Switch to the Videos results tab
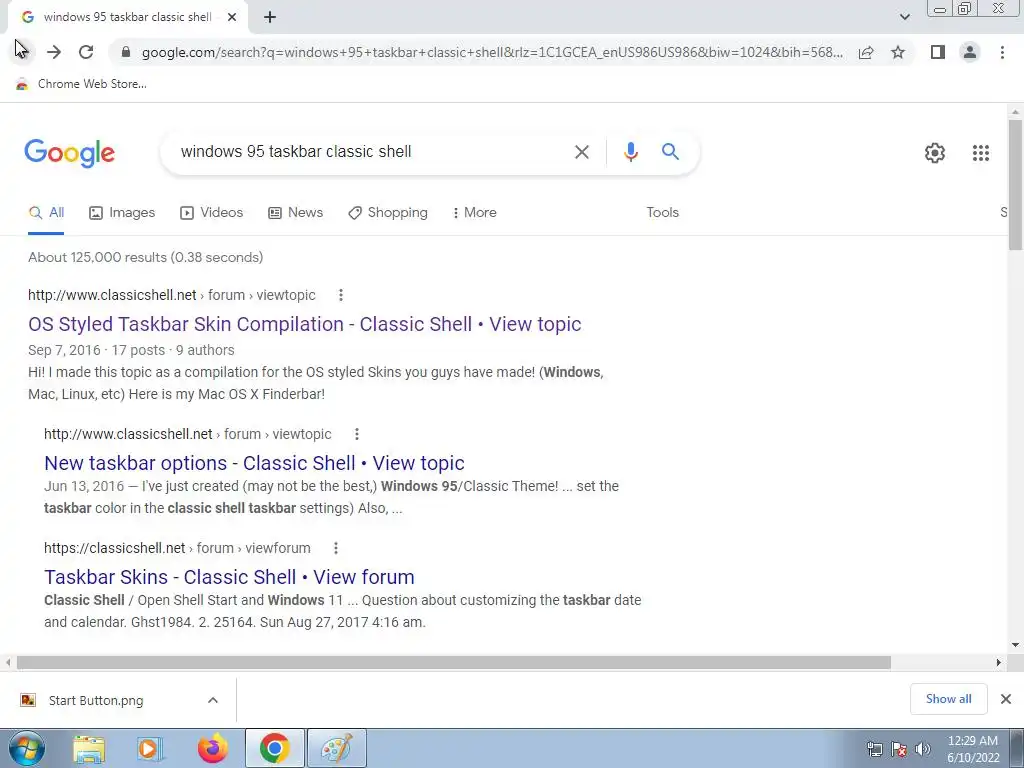1024x768 pixels. click(212, 212)
